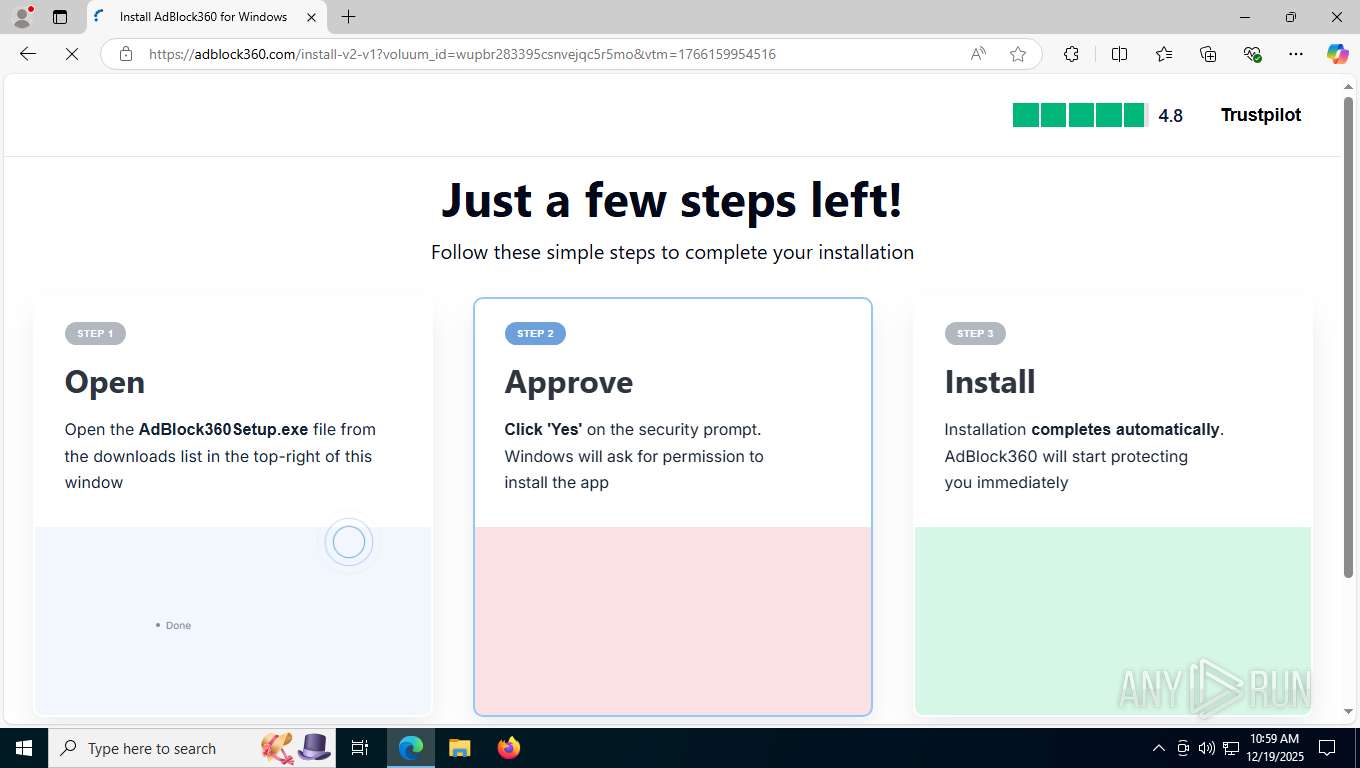Close the Install AdBlock360 tab
This screenshot has height=768, width=1360.
(312, 17)
